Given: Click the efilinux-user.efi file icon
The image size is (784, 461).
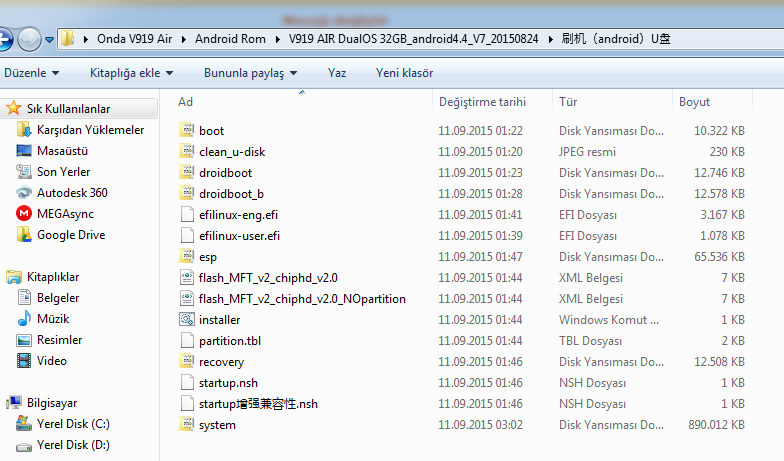Looking at the screenshot, I should click(186, 236).
